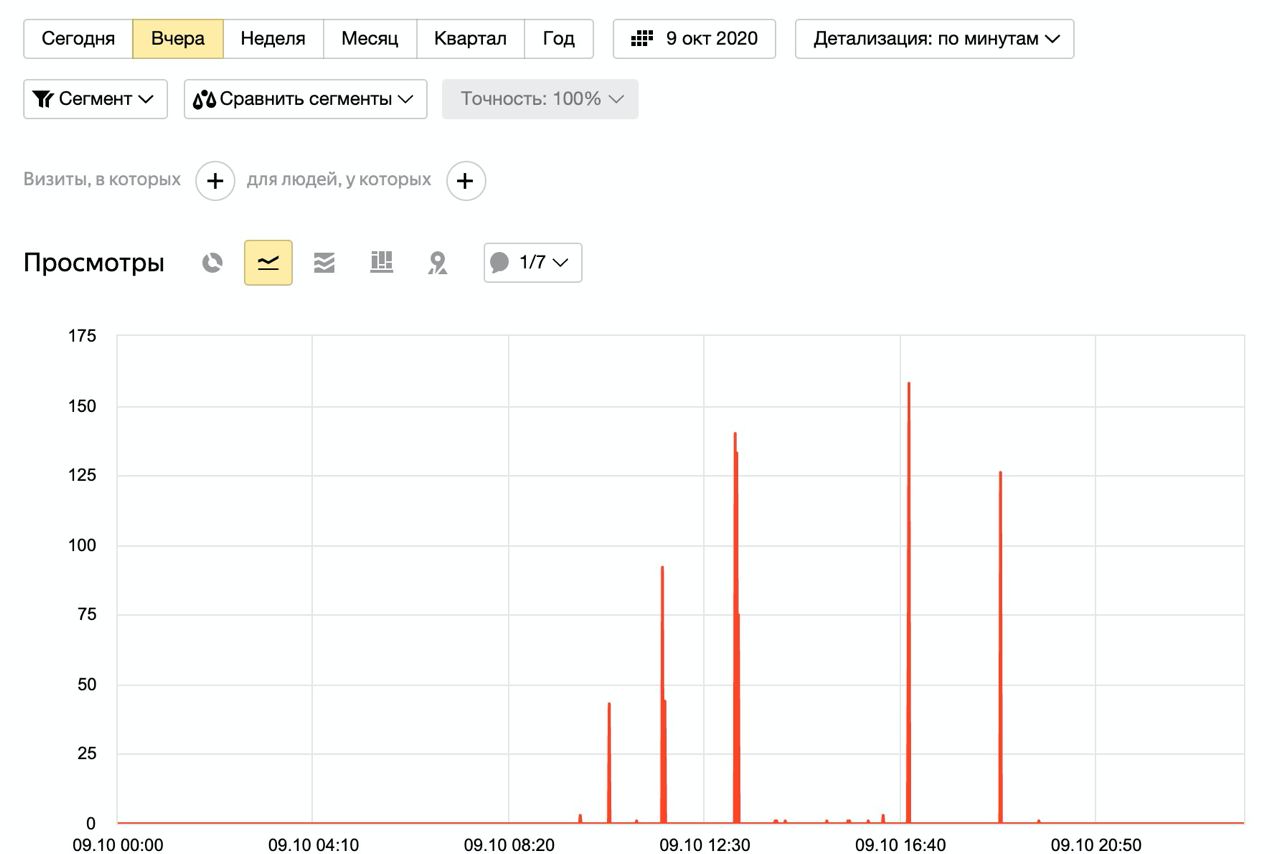Click the calendar grid icon

tap(642, 39)
